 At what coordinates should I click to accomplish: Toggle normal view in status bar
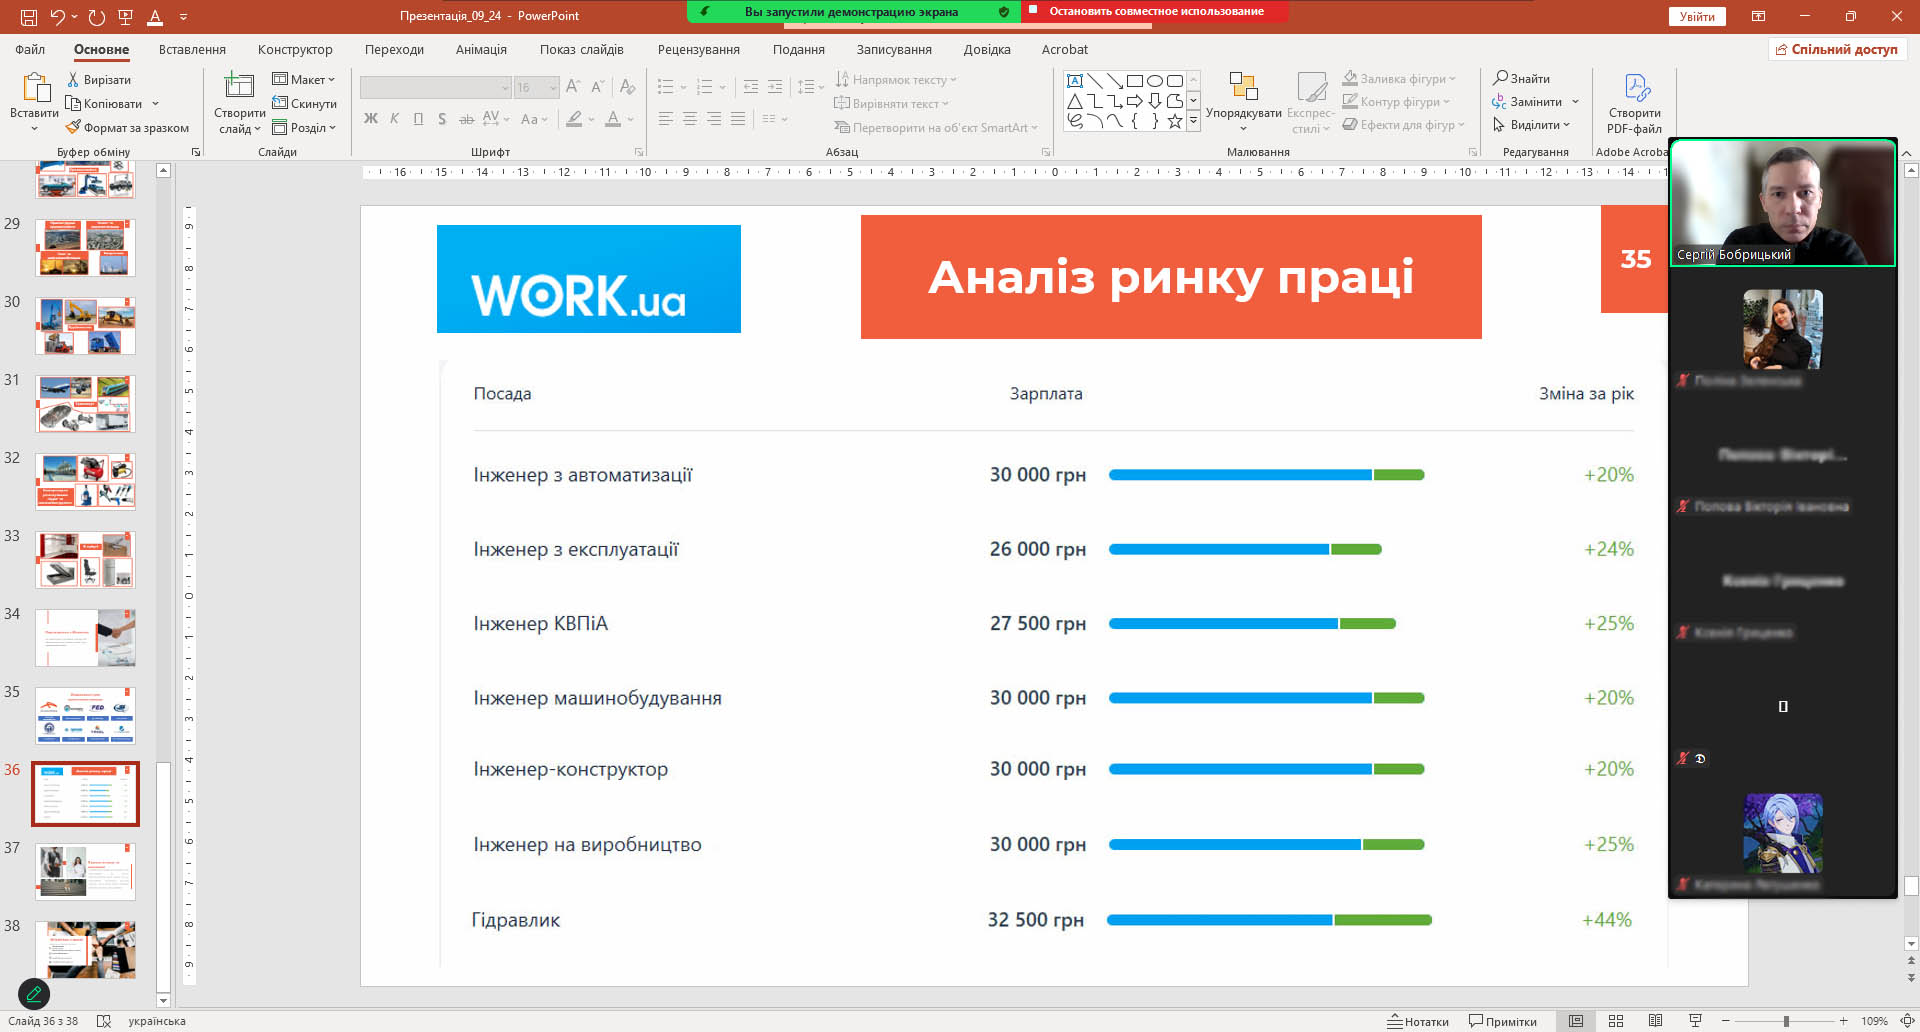(x=1576, y=1021)
